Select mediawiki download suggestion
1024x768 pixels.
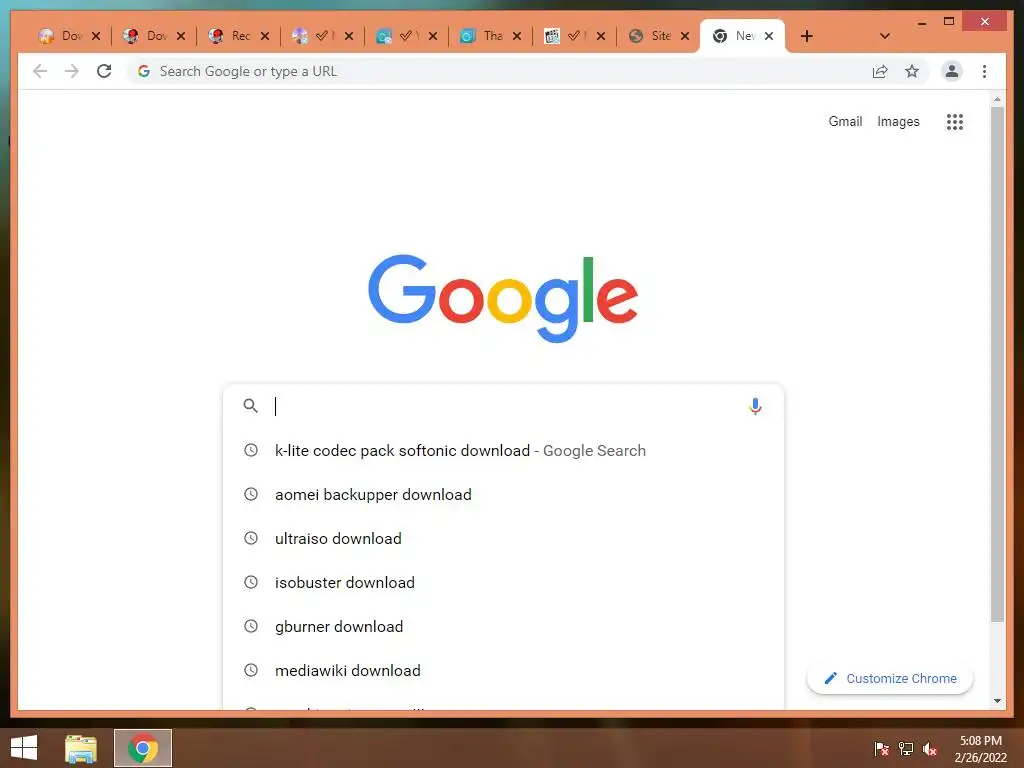point(503,670)
